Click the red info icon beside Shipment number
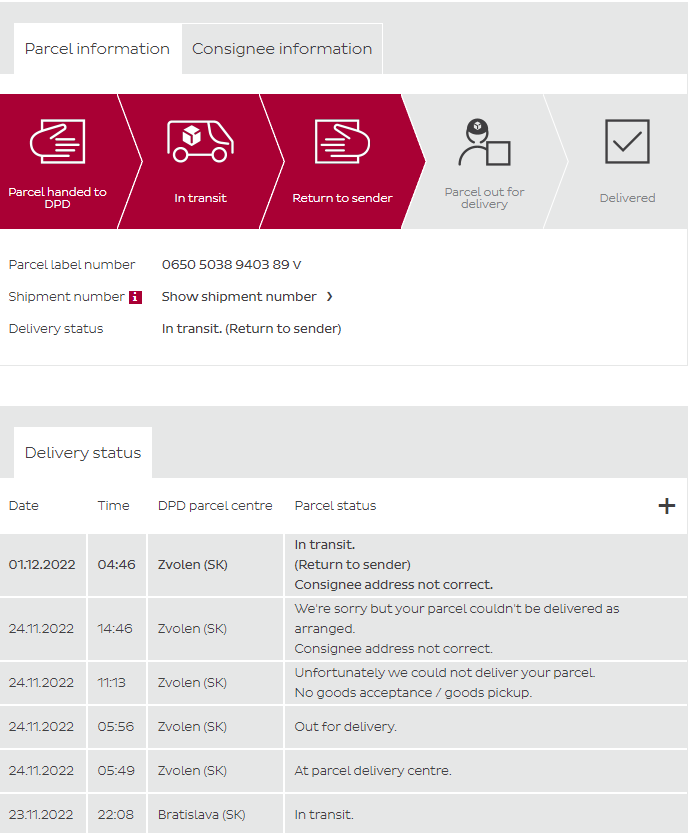 [x=136, y=297]
